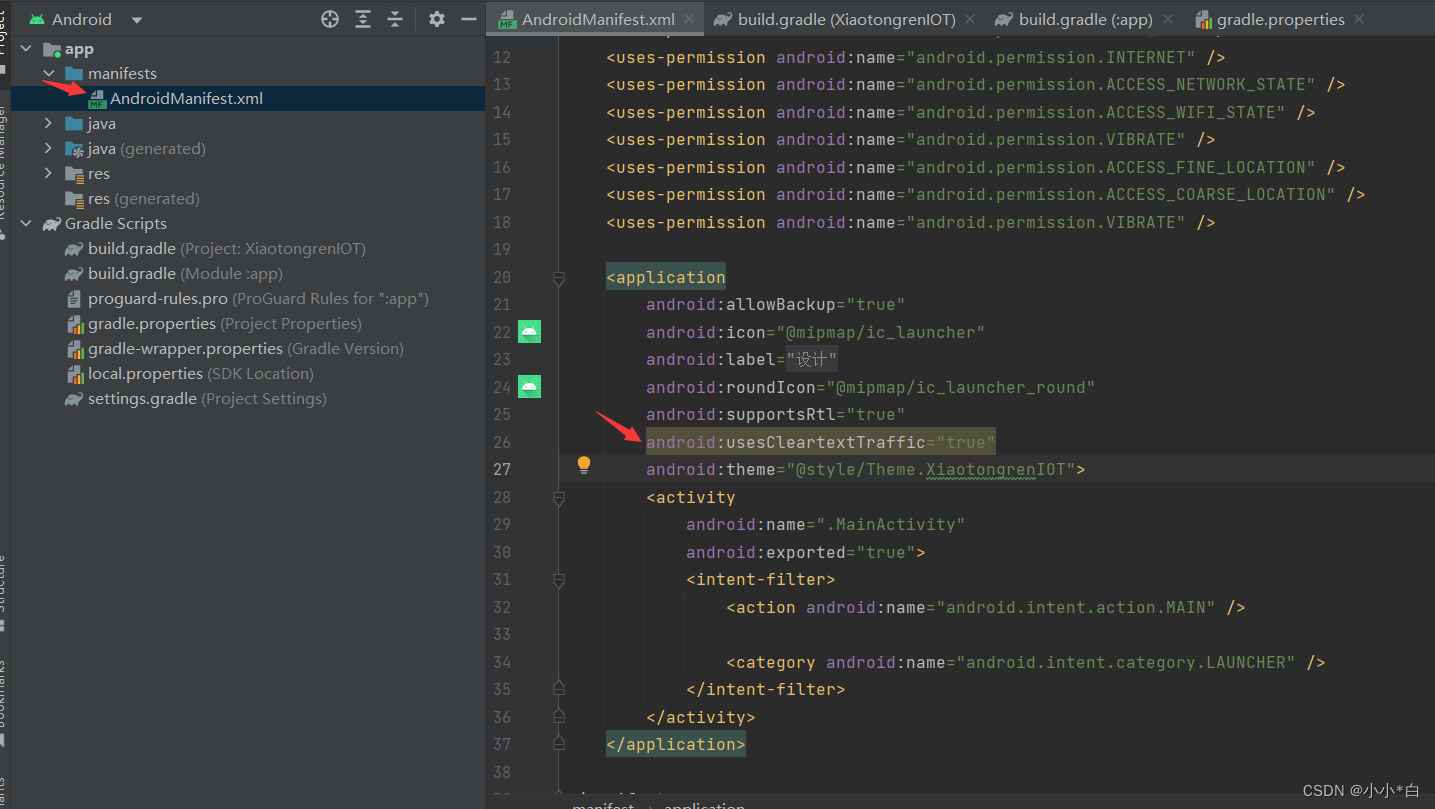The width and height of the screenshot is (1435, 809).
Task: Click the Android robot icon in header
Action: (x=37, y=19)
